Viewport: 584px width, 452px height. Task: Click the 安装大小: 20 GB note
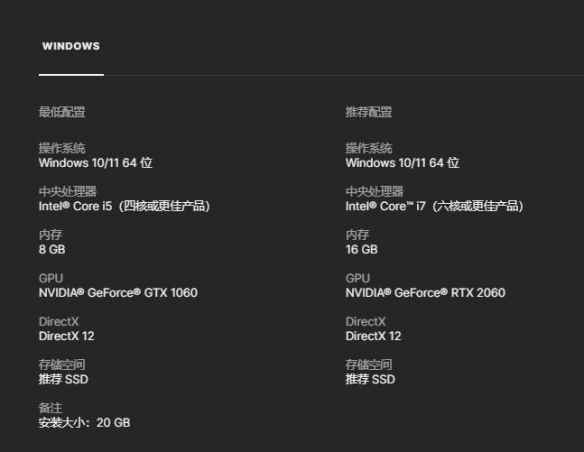tap(85, 423)
